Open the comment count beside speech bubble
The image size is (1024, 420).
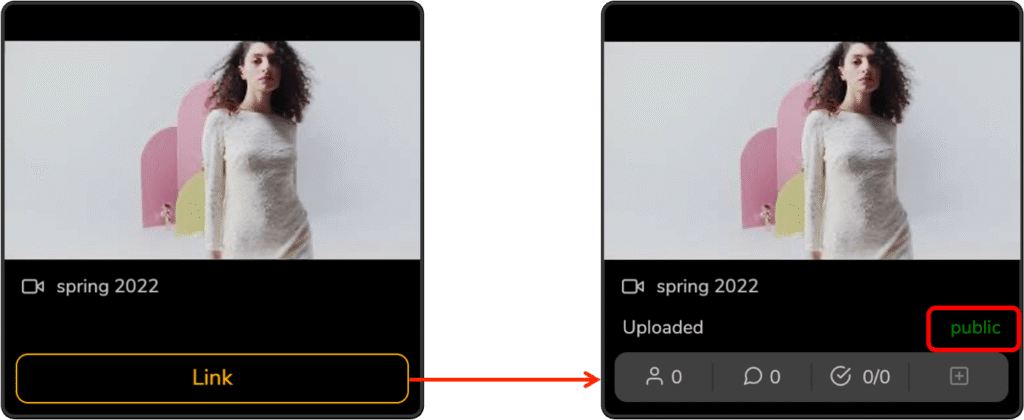click(x=775, y=377)
